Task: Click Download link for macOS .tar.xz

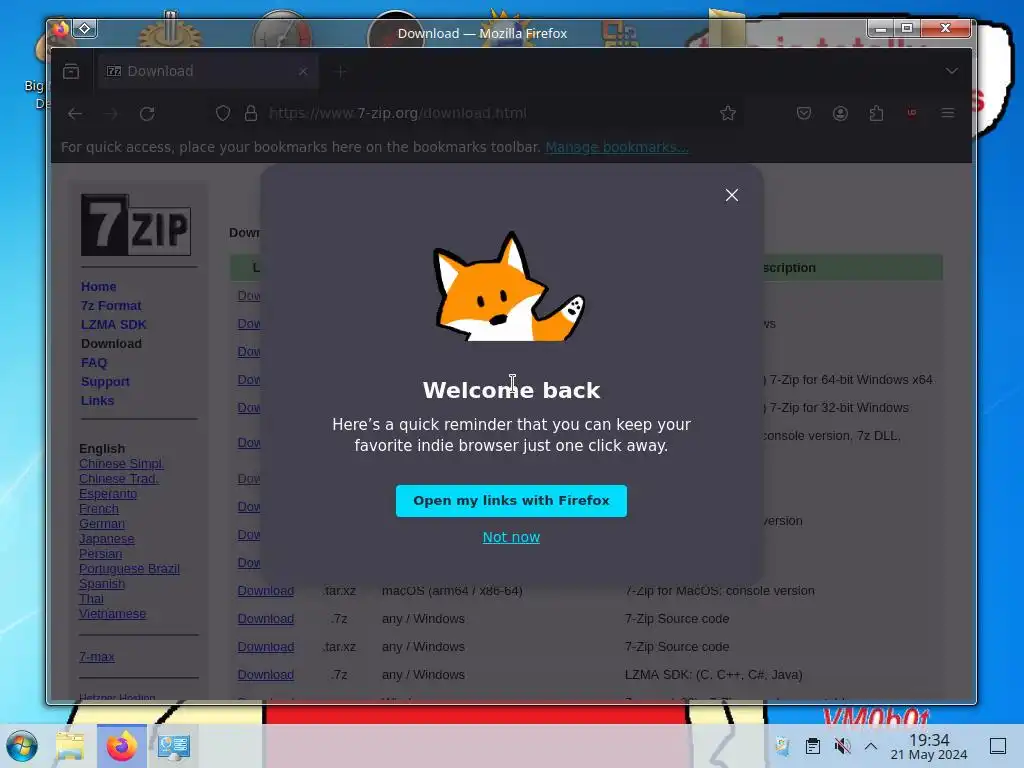Action: pyautogui.click(x=266, y=590)
